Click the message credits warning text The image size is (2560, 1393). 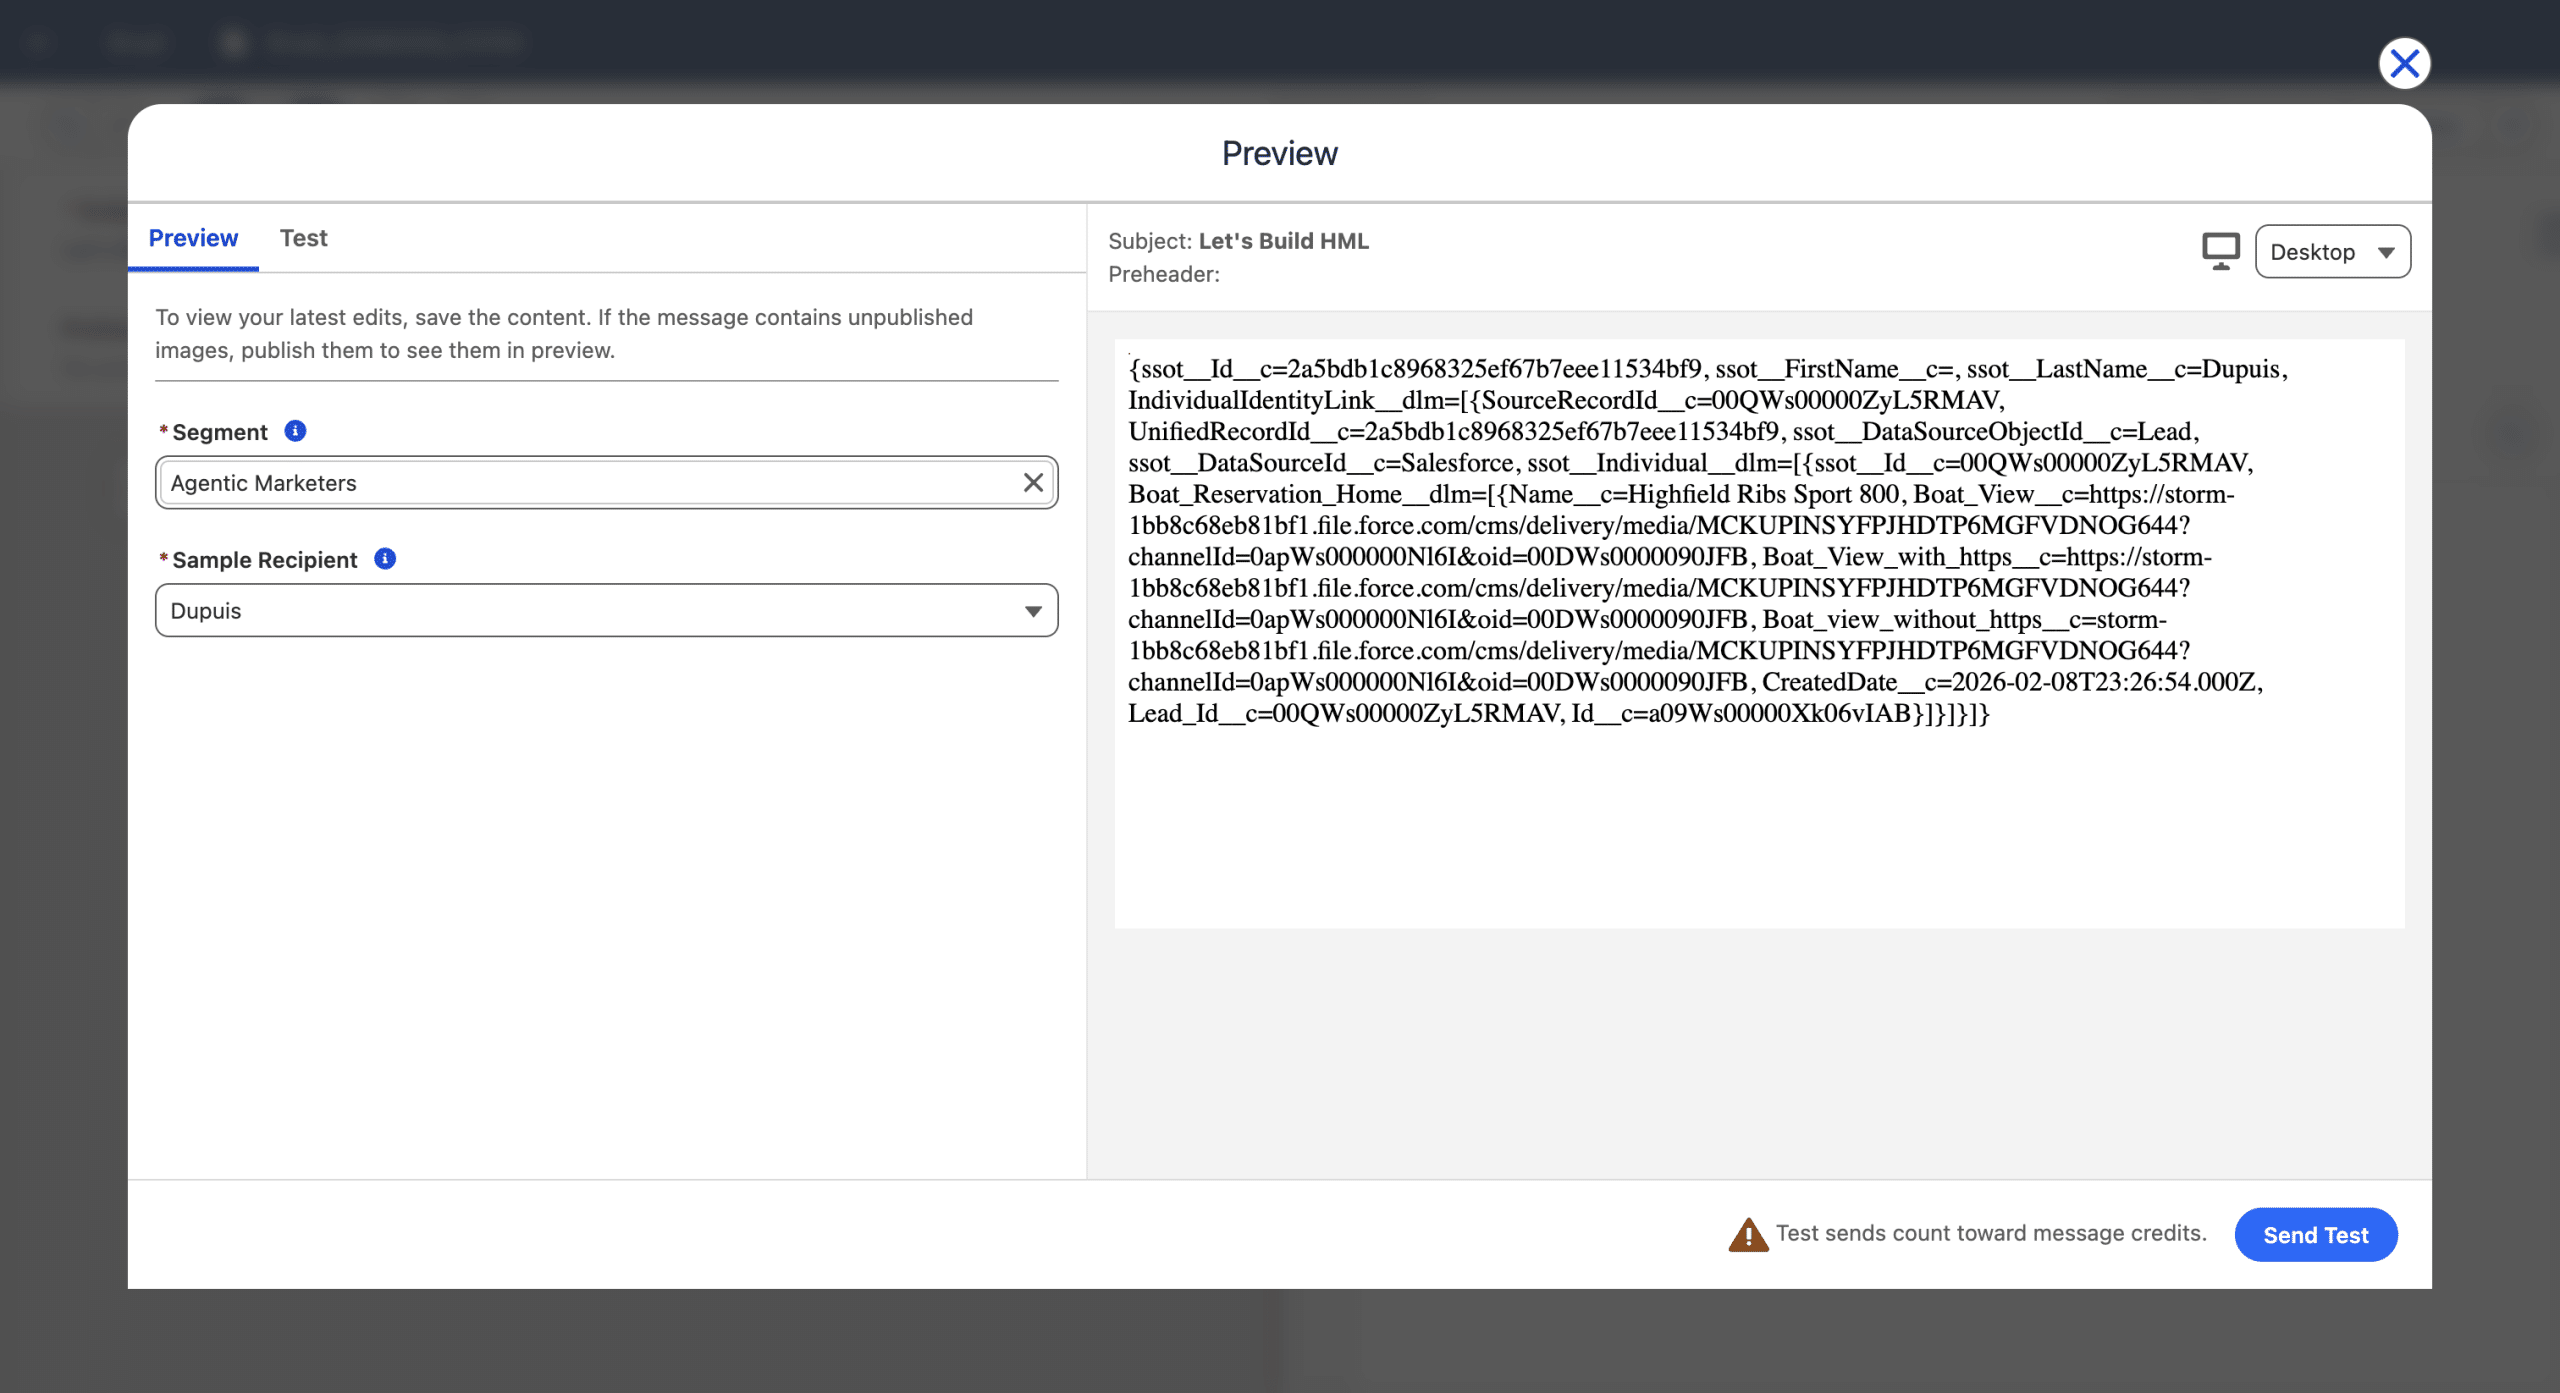click(x=1990, y=1233)
